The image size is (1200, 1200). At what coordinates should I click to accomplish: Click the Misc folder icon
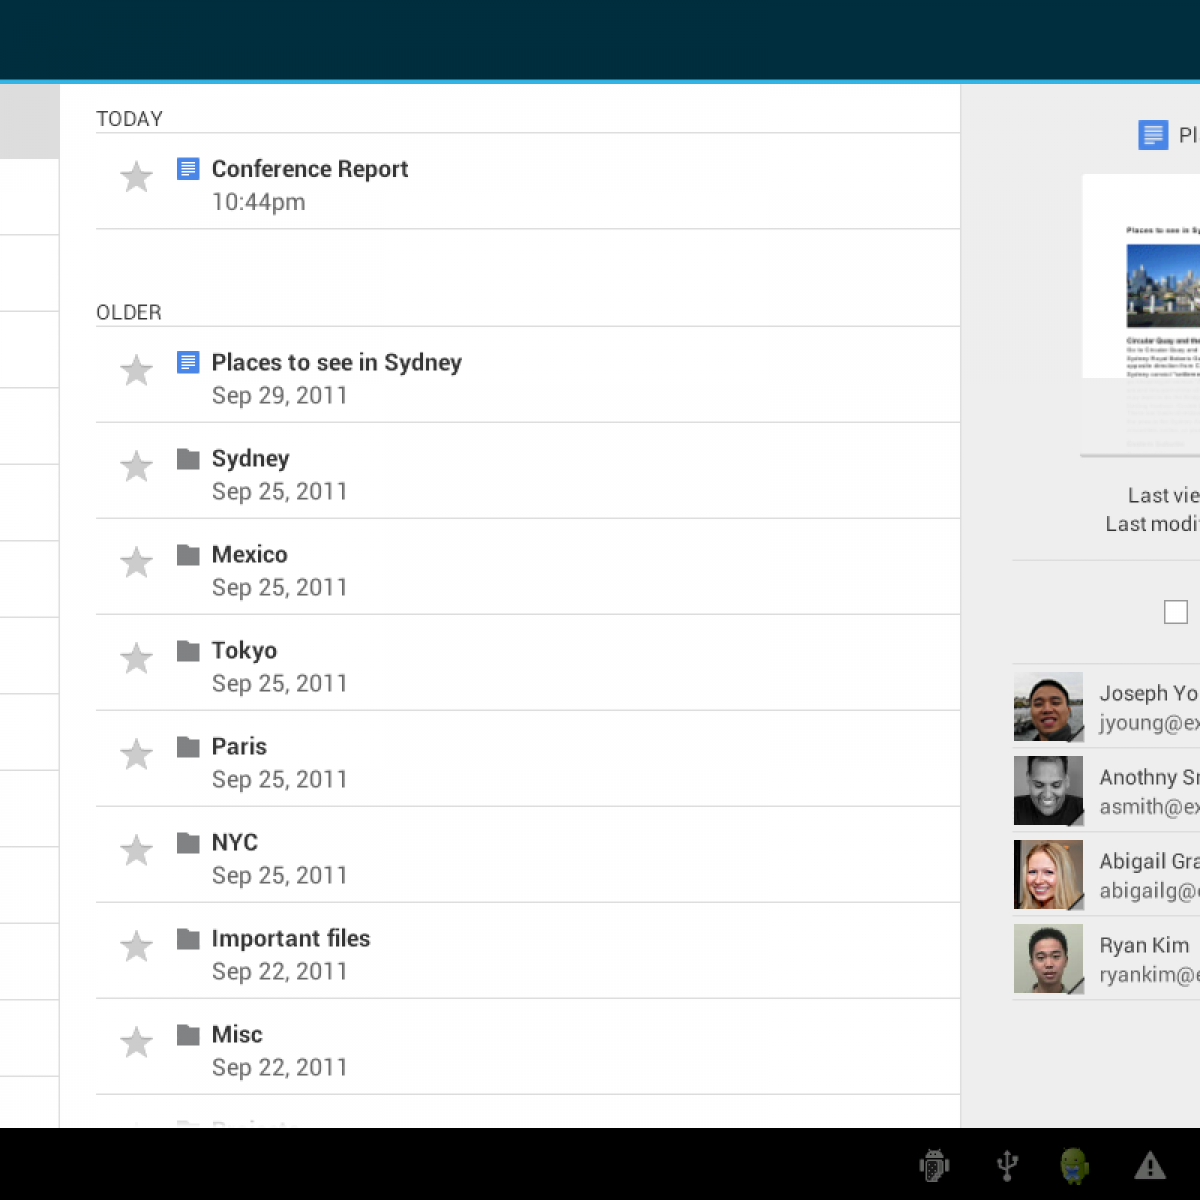click(x=188, y=1035)
